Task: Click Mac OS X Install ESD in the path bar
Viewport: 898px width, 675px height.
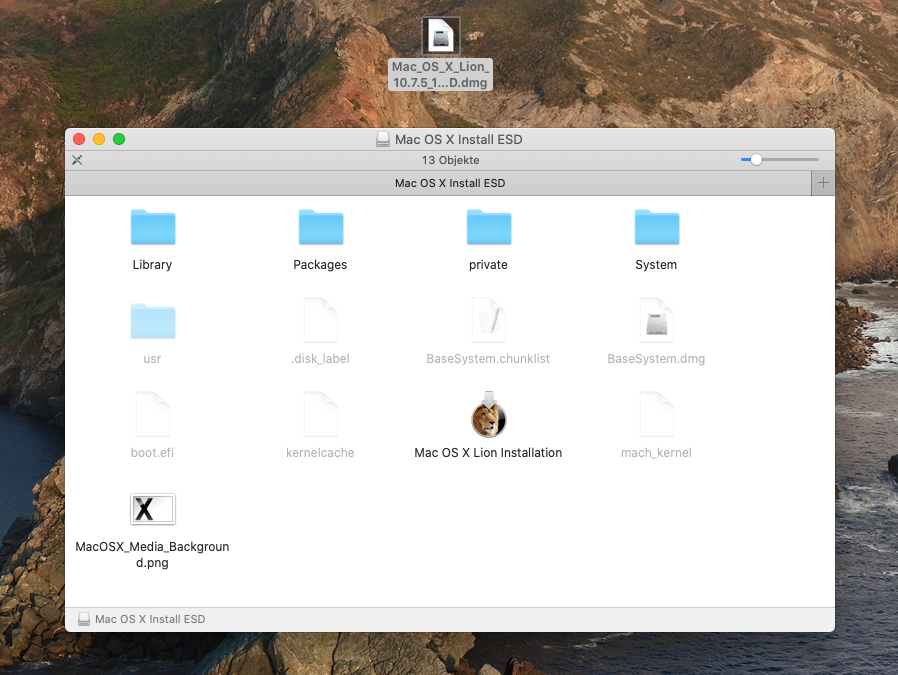Action: point(150,619)
